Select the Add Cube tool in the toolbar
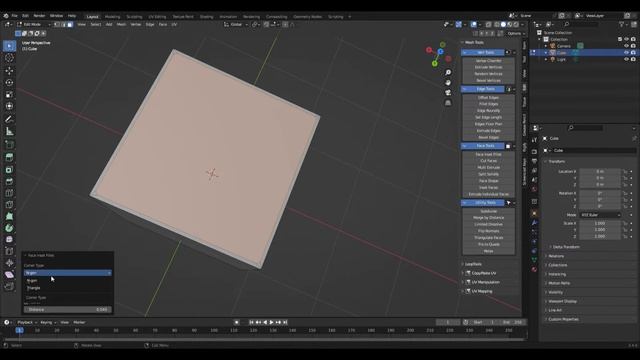Image resolution: width=640 pixels, height=360 pixels. click(9, 144)
